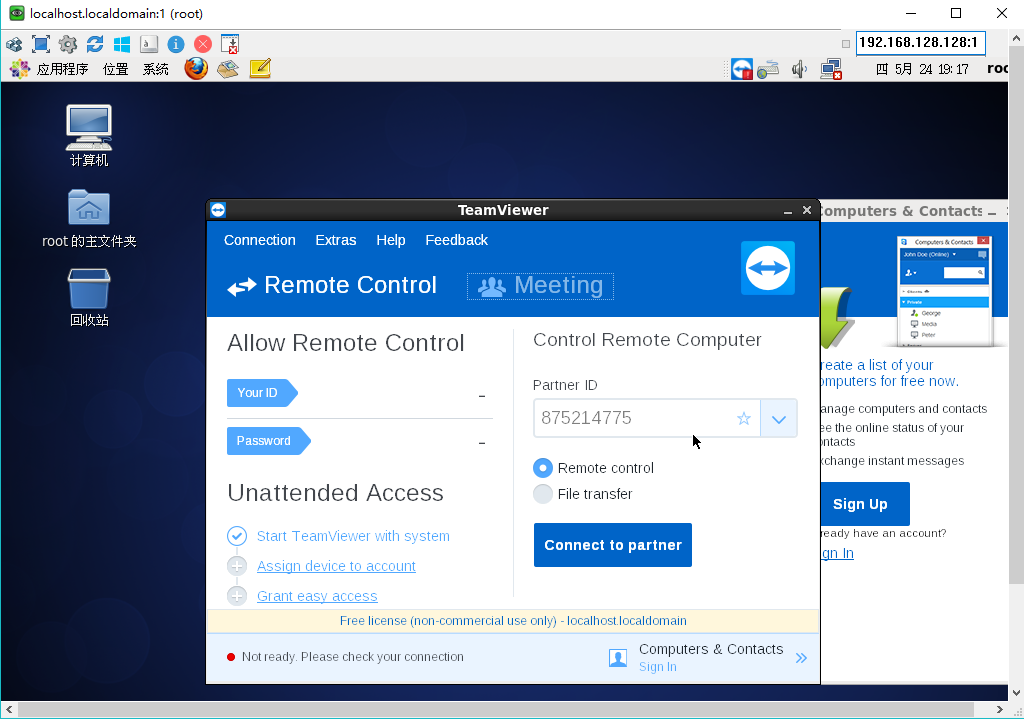Image resolution: width=1024 pixels, height=719 pixels.
Task: Toggle the Start TeamViewer with system checkmark
Action: click(237, 536)
